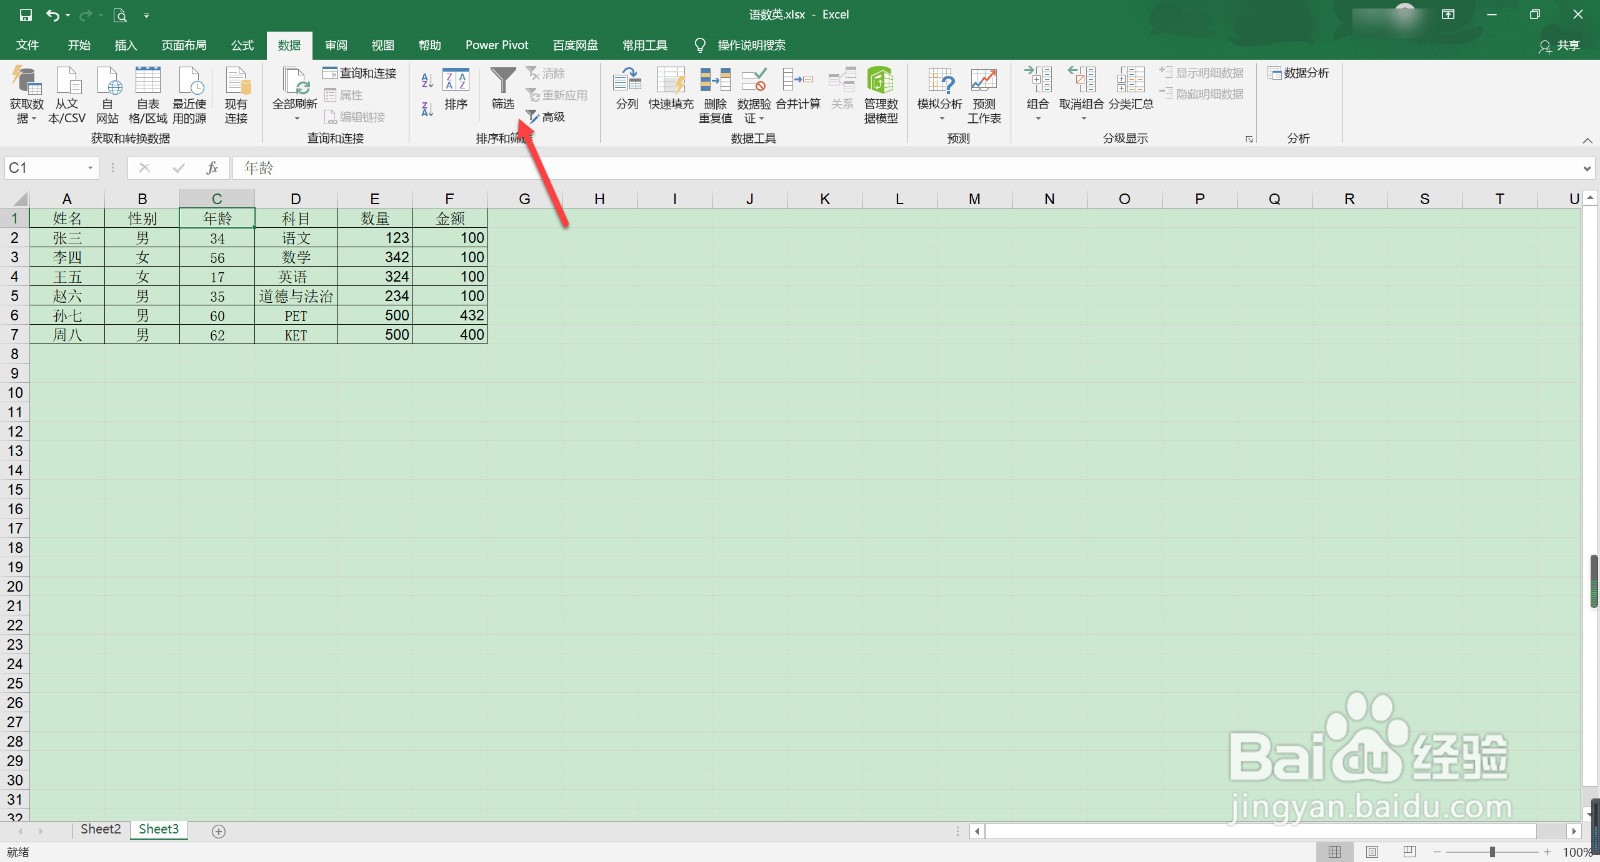Switch to Normal view in status bar
This screenshot has width=1600, height=862.
pyautogui.click(x=1335, y=852)
